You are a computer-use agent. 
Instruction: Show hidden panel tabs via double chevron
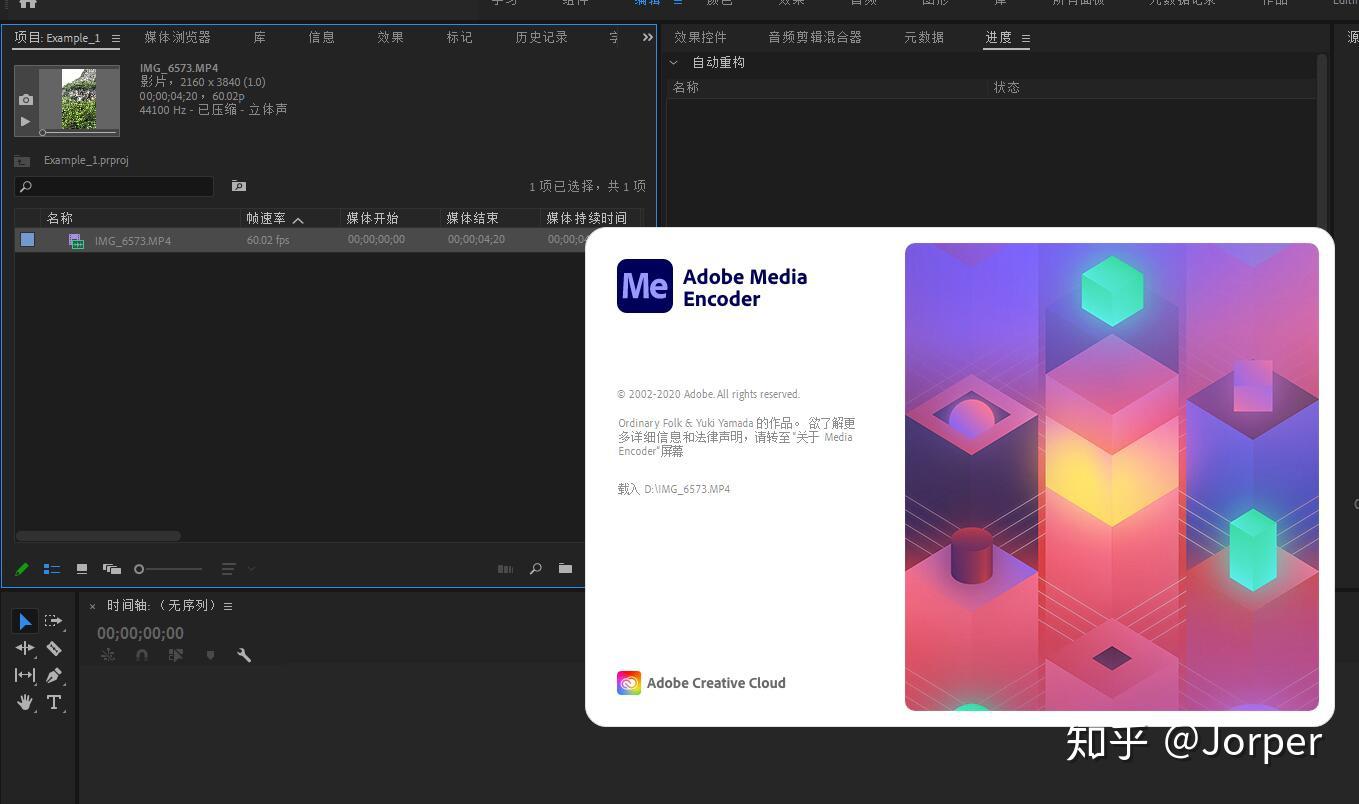point(647,37)
